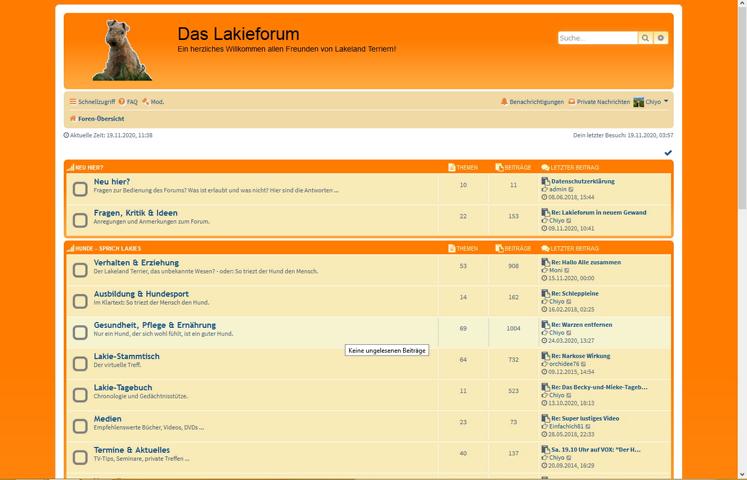Open advanced search via the gear icon
This screenshot has width=747, height=480.
pyautogui.click(x=661, y=38)
